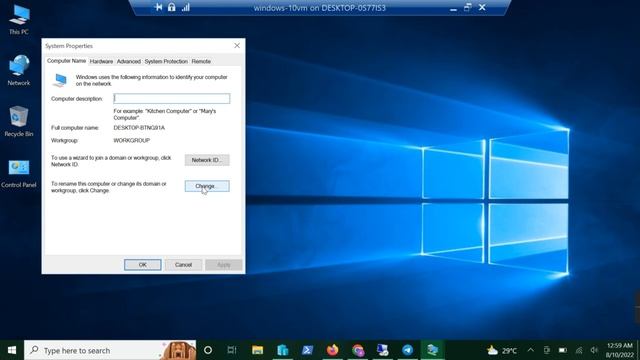
Task: Switch to the Advanced tab
Action: point(129,61)
